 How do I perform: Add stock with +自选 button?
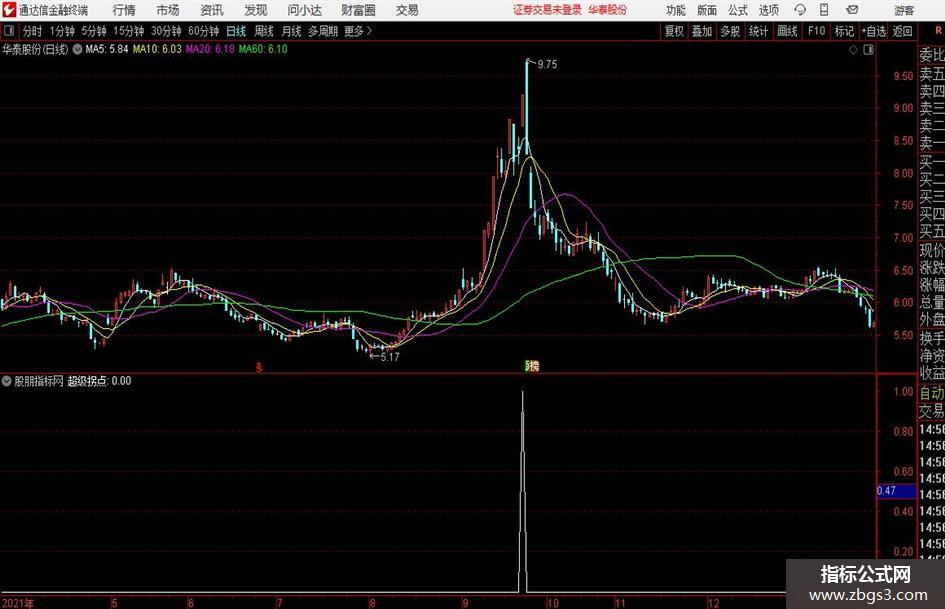click(874, 31)
